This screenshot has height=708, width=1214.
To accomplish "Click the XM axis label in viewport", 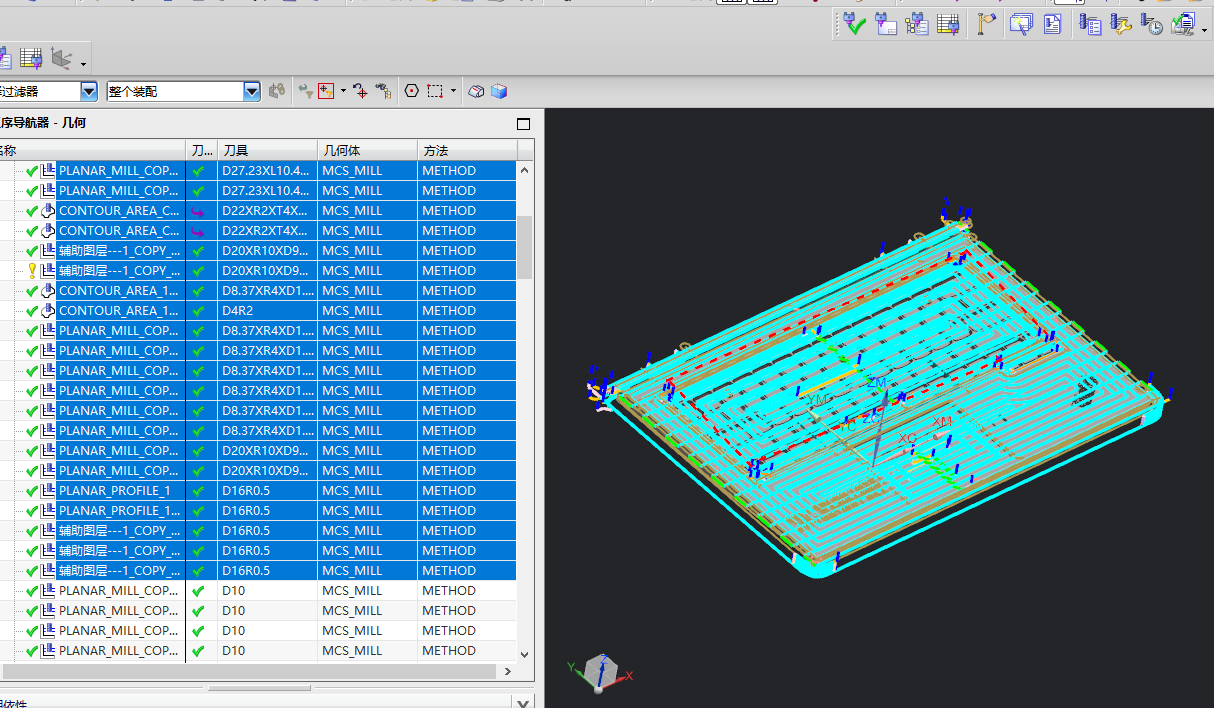I will [x=942, y=422].
